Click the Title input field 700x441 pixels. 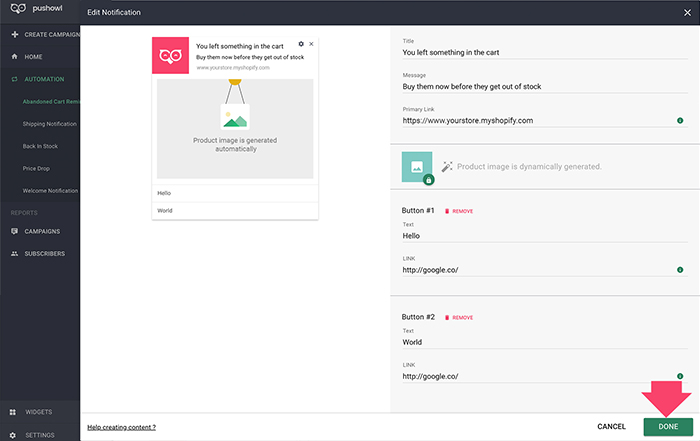[545, 53]
